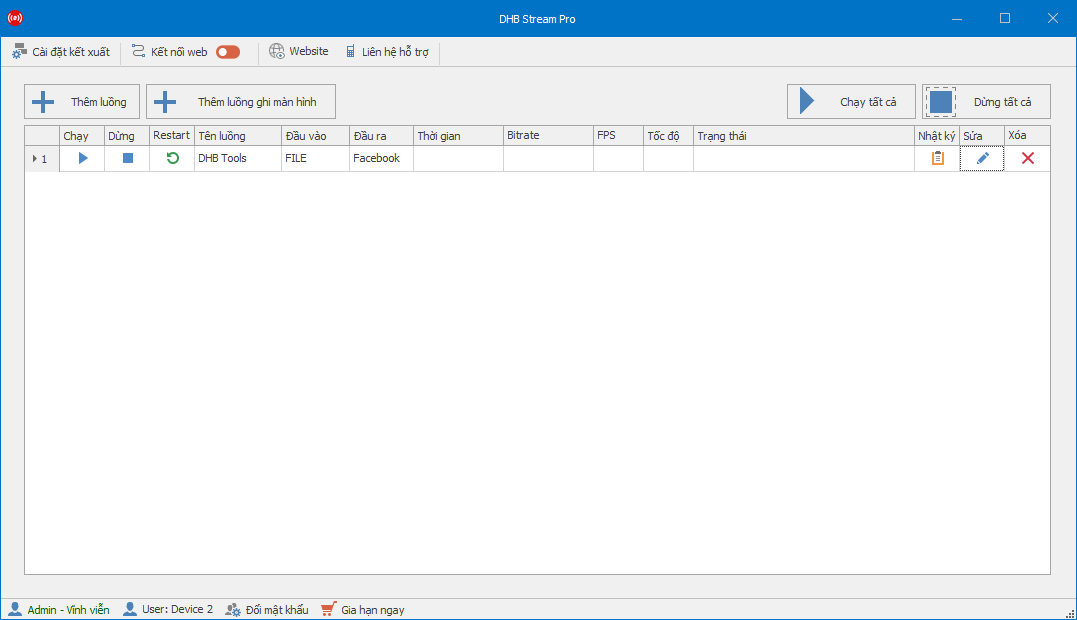This screenshot has width=1077, height=620.
Task: Click the Kết nối web label
Action: [179, 52]
